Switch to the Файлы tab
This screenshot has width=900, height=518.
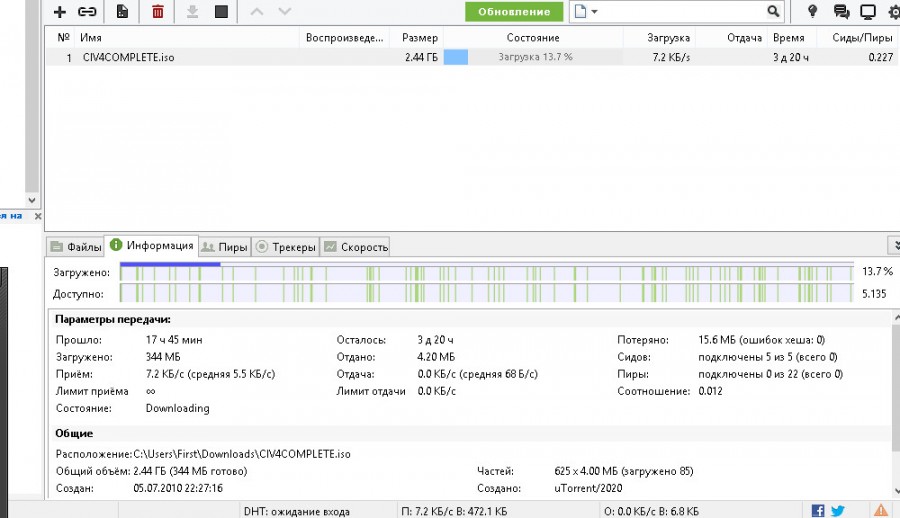pyautogui.click(x=76, y=247)
